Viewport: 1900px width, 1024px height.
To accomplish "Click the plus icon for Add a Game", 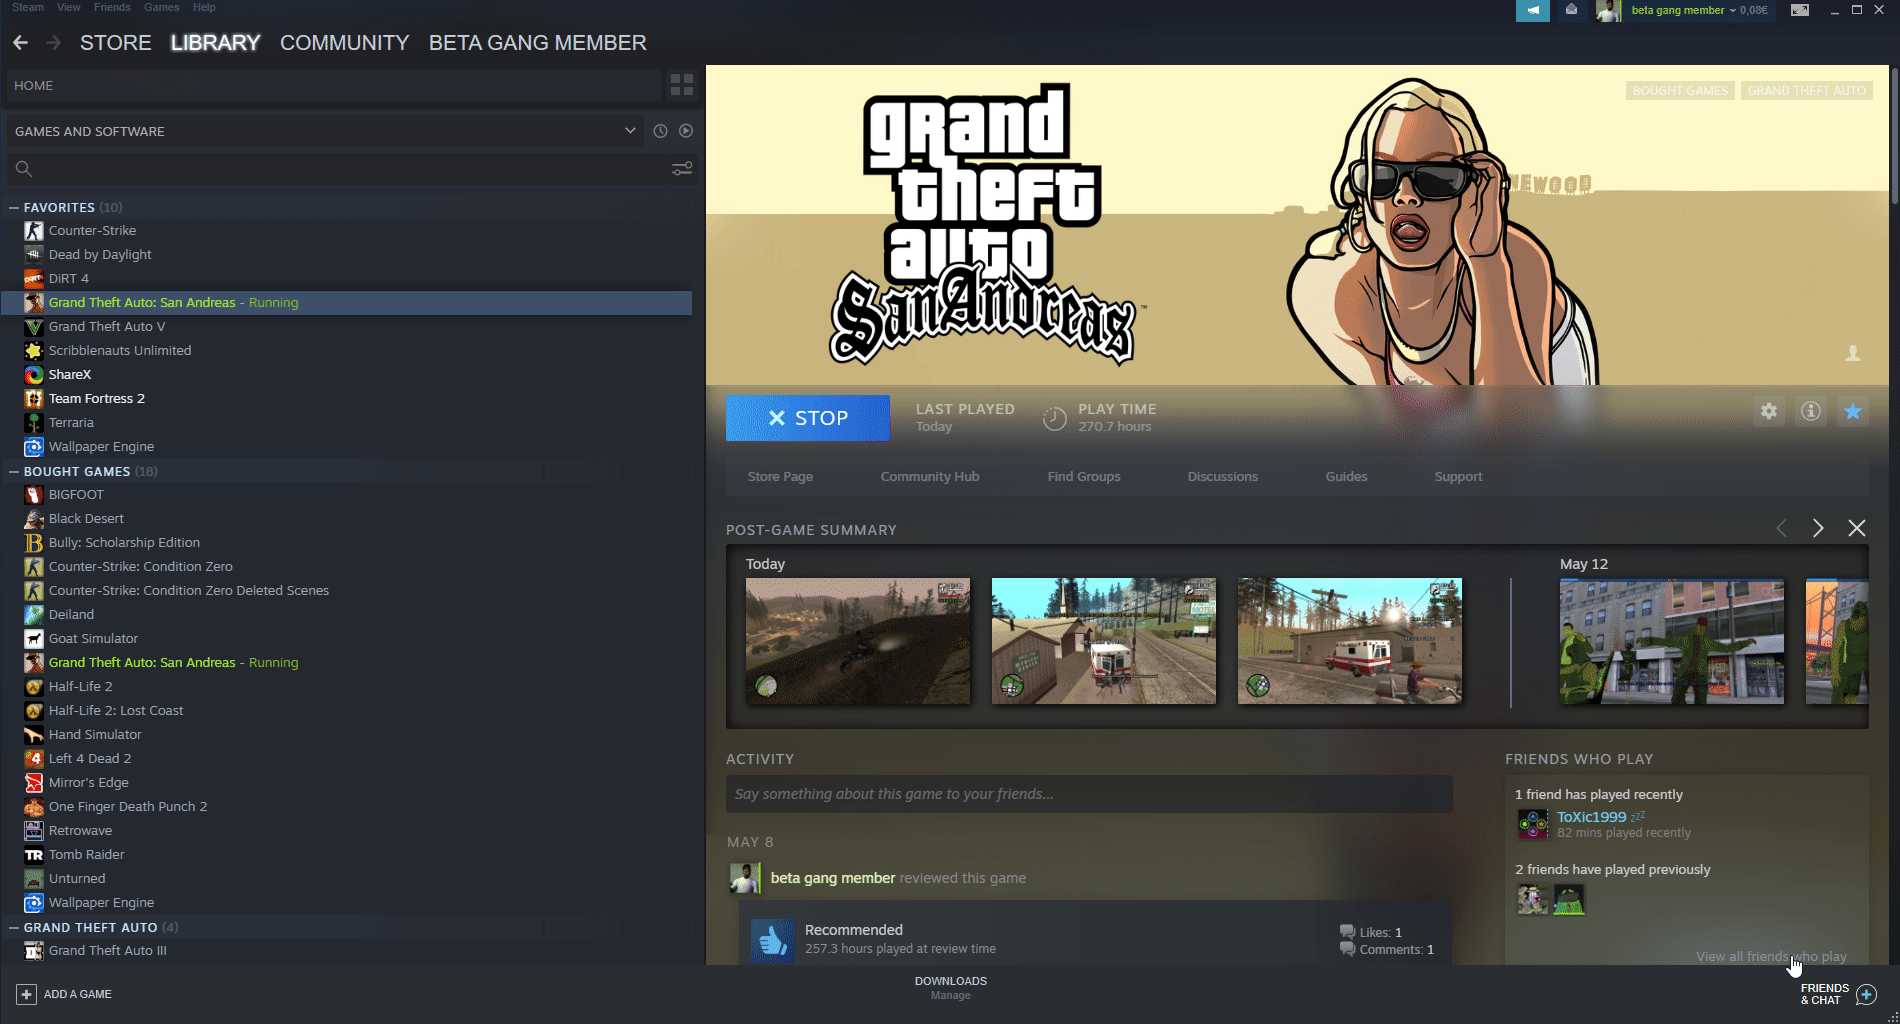I will coord(27,994).
